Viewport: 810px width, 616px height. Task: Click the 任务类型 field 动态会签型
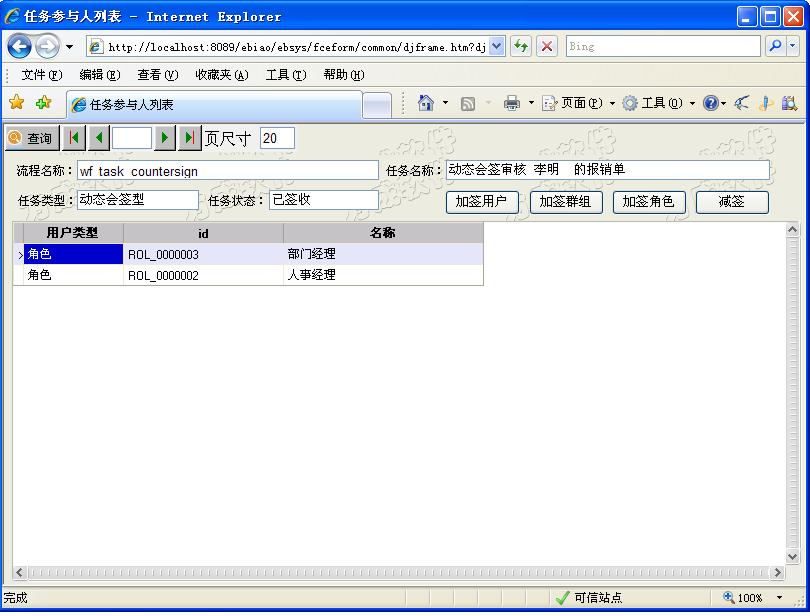[x=138, y=200]
